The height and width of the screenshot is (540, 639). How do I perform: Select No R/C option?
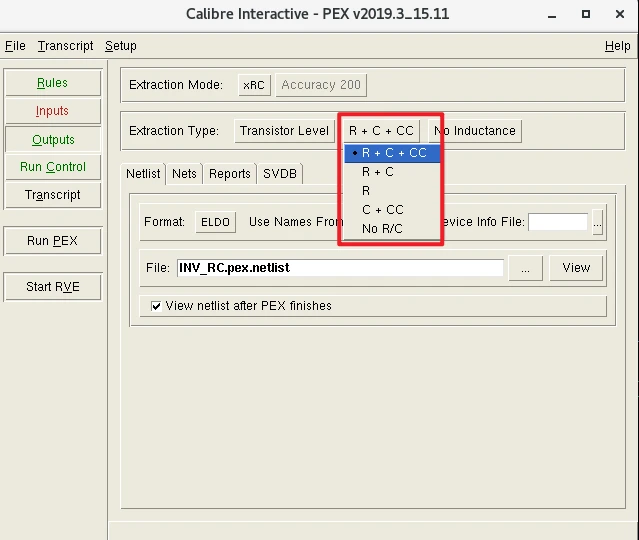point(392,229)
